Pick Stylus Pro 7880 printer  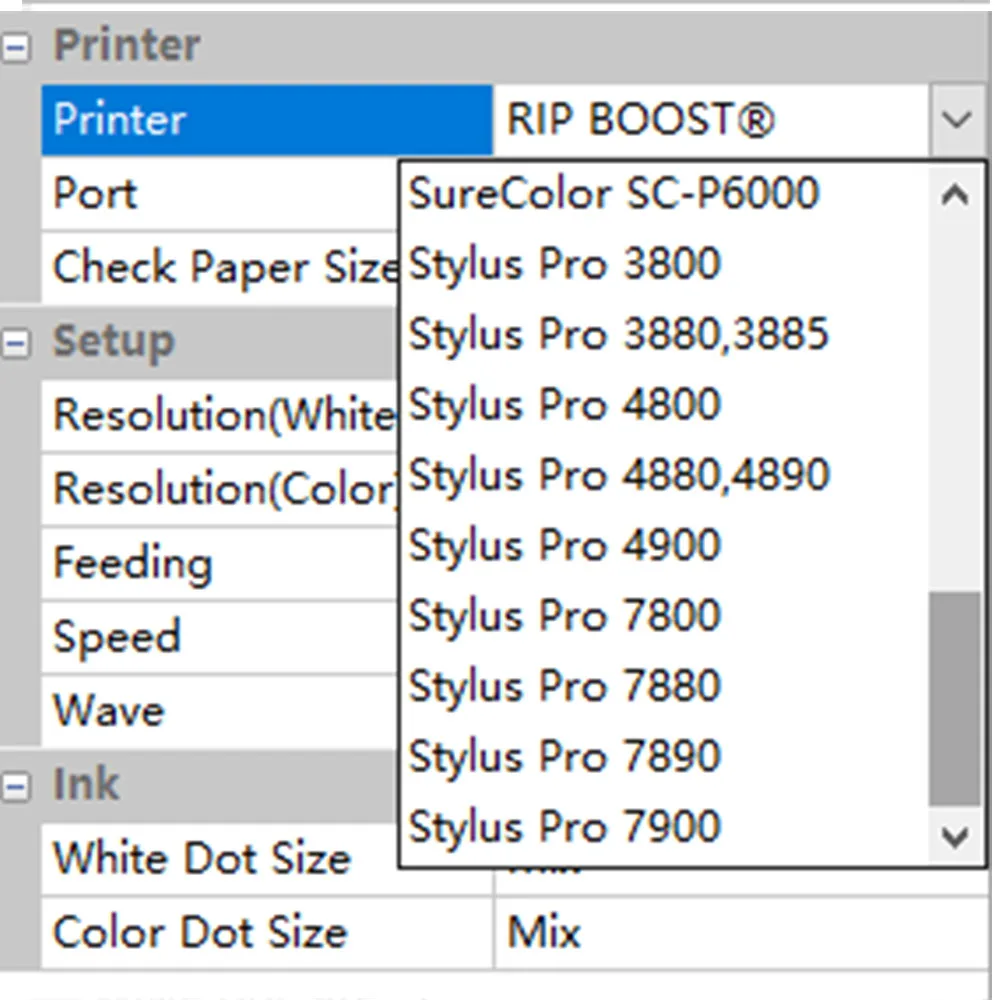pyautogui.click(x=564, y=687)
